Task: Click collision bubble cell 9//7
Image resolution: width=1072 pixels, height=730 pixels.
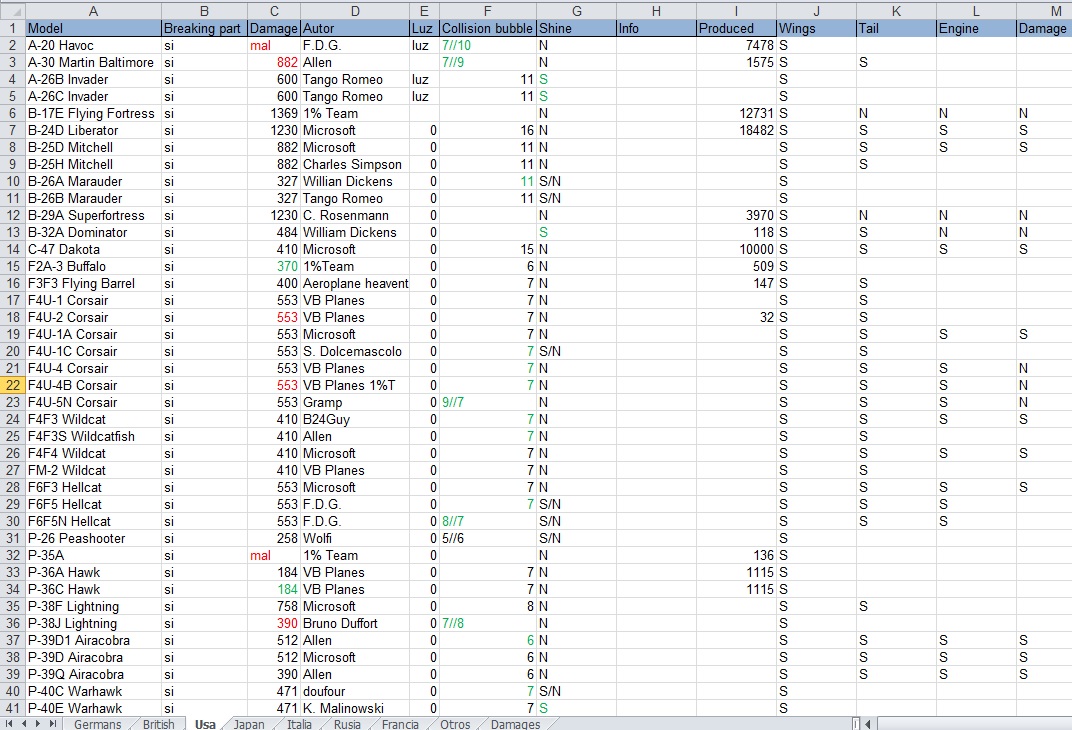Action: tap(487, 403)
